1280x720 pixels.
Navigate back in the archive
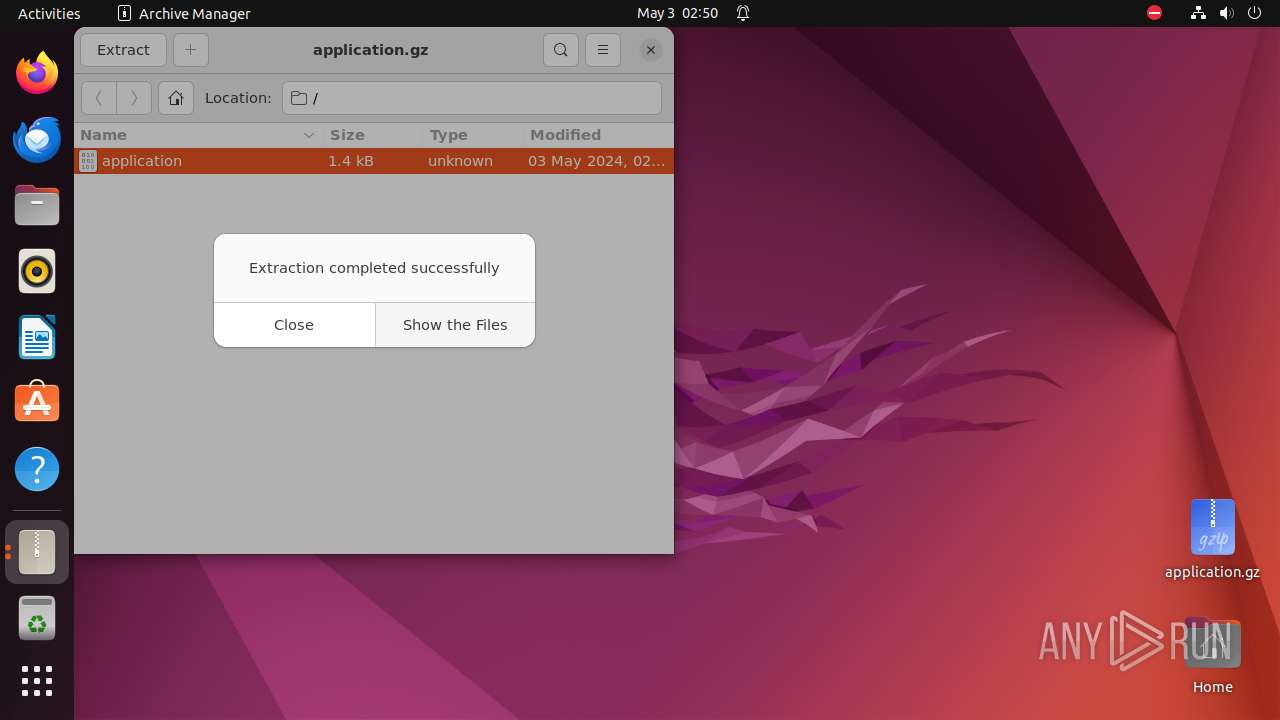pyautogui.click(x=99, y=98)
